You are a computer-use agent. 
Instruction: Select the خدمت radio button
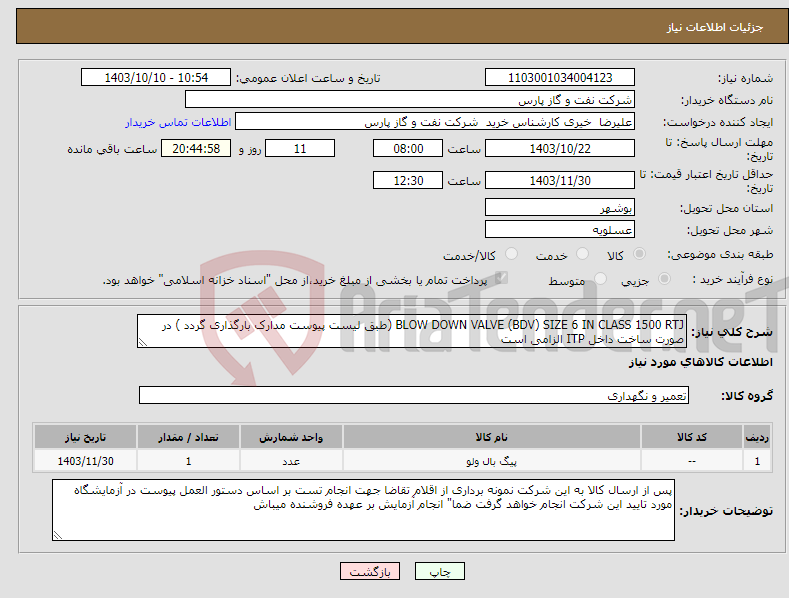[x=582, y=254]
